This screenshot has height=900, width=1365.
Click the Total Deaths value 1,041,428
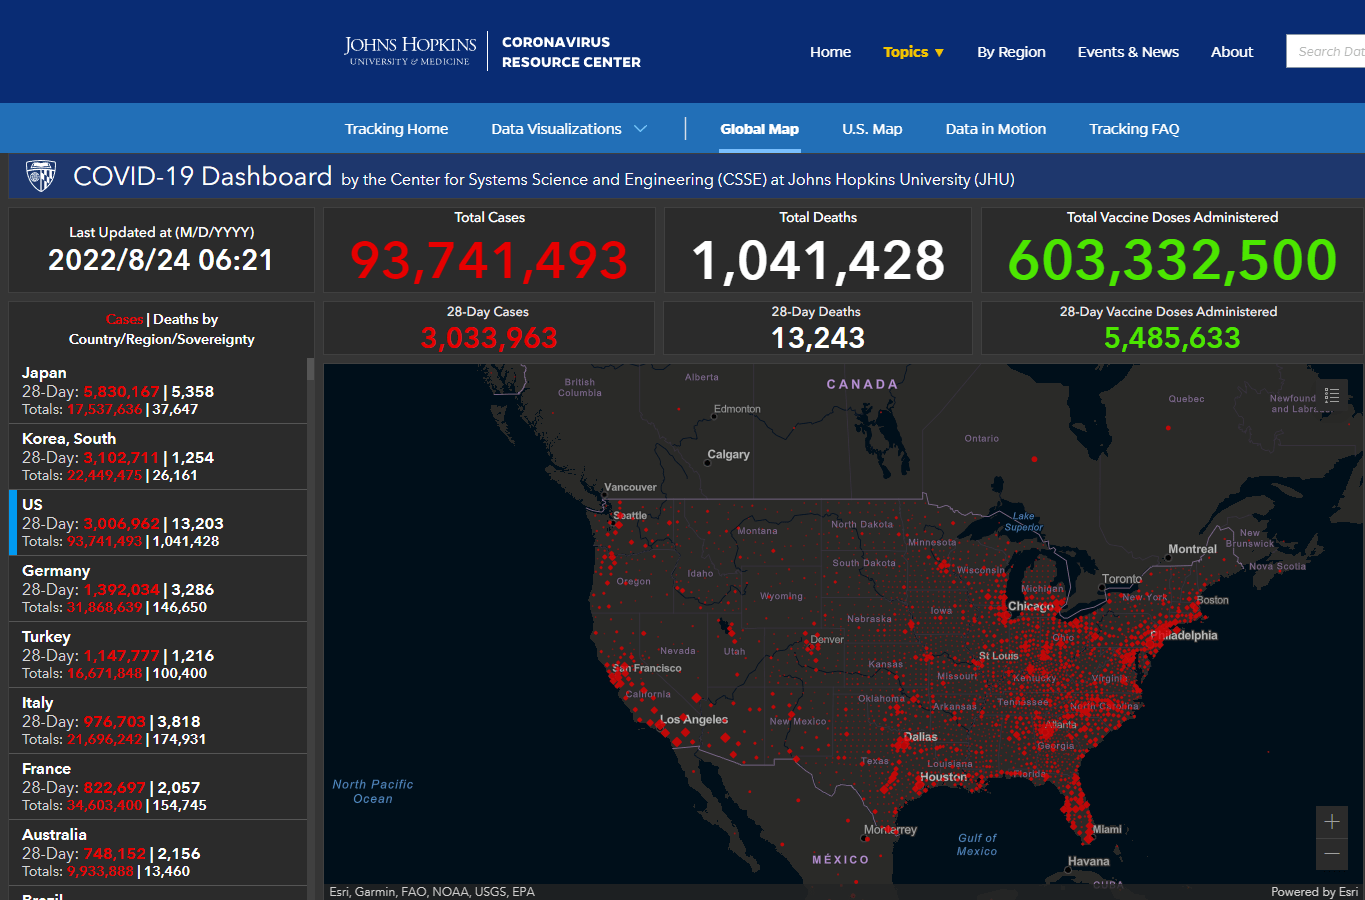[x=818, y=260]
